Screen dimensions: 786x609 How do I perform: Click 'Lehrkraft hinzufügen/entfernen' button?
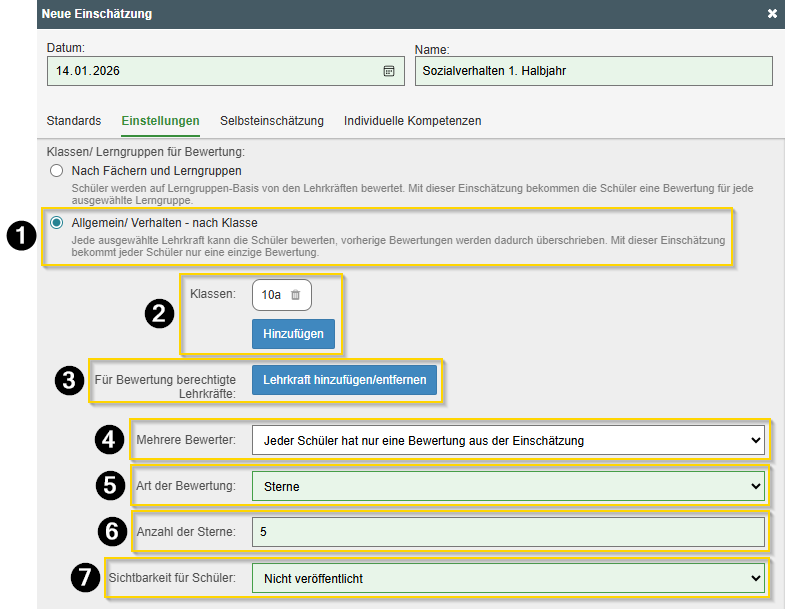[344, 380]
